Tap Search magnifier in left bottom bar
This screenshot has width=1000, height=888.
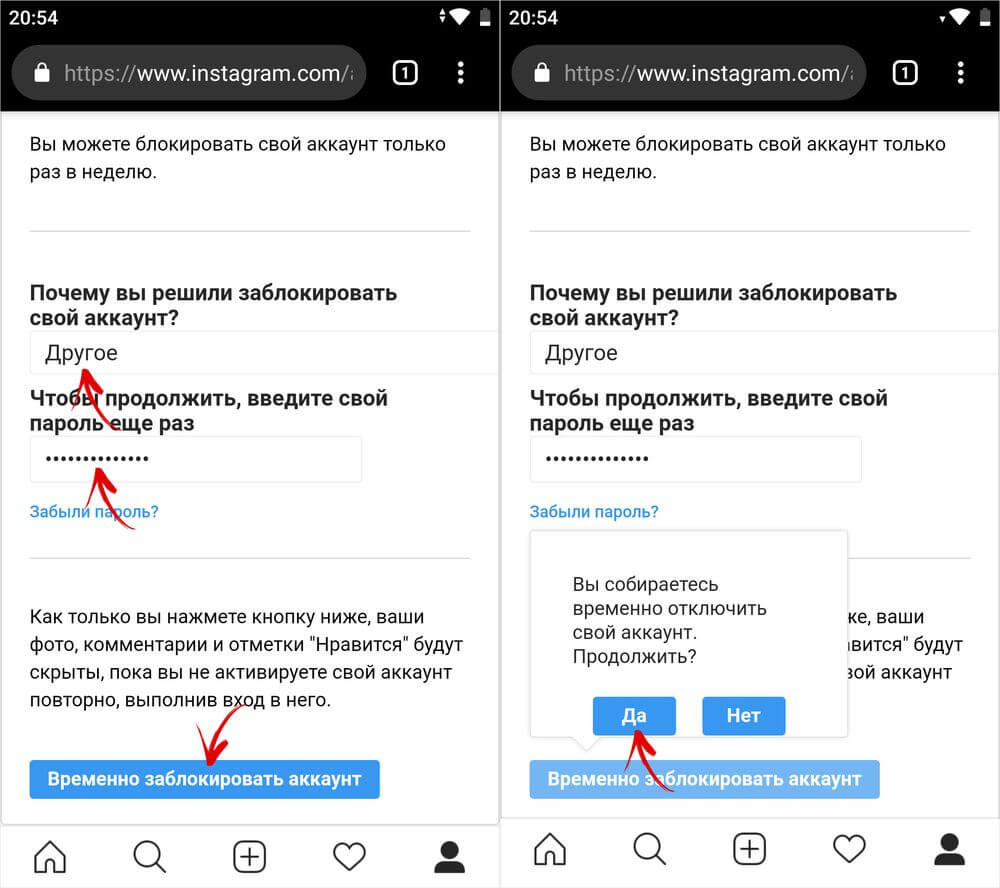click(x=149, y=856)
